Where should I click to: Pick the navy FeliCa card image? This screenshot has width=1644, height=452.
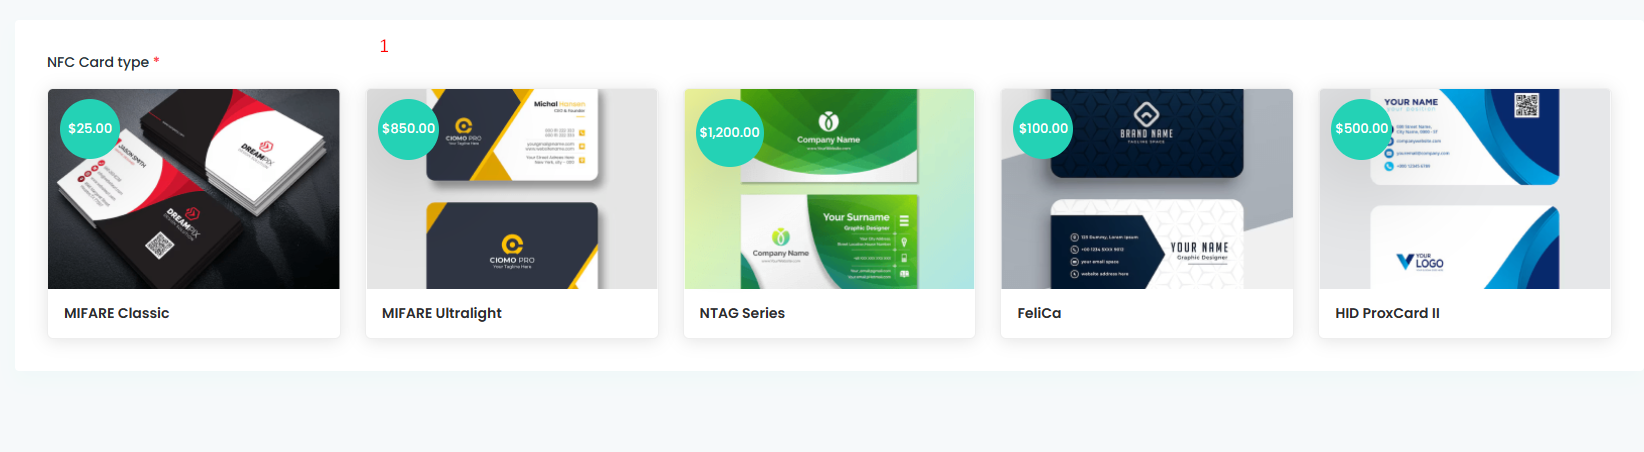[x=1147, y=189]
